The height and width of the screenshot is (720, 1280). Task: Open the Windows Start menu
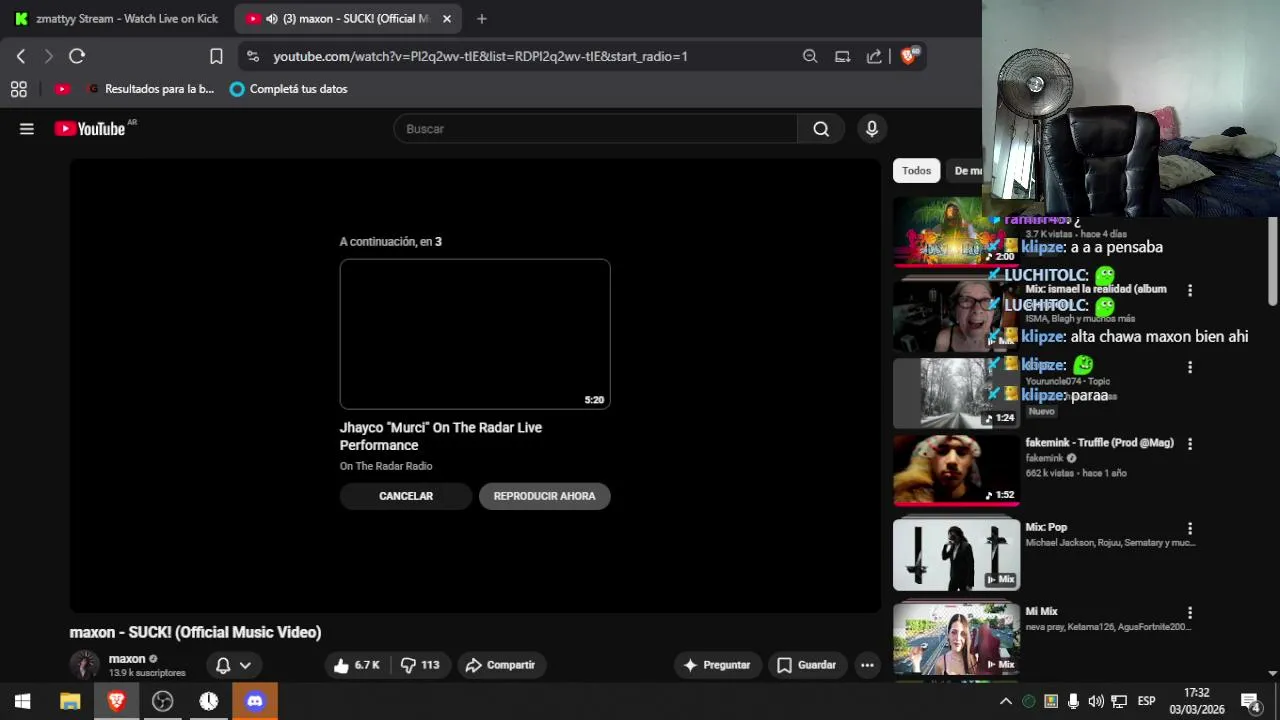(x=23, y=701)
